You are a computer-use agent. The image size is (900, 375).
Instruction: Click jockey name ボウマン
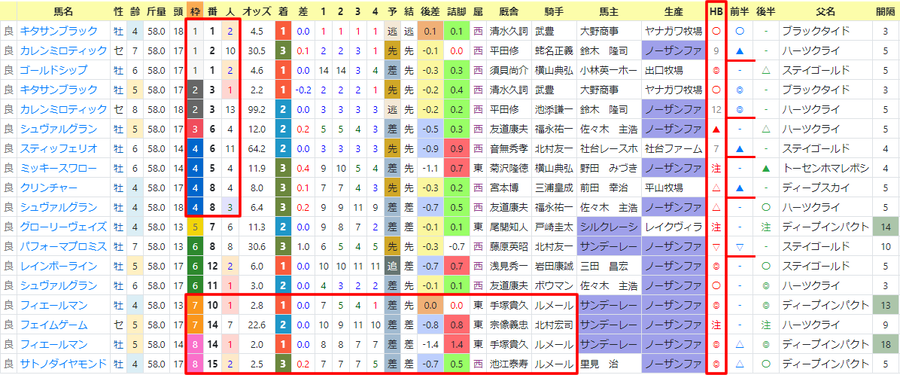(x=549, y=286)
